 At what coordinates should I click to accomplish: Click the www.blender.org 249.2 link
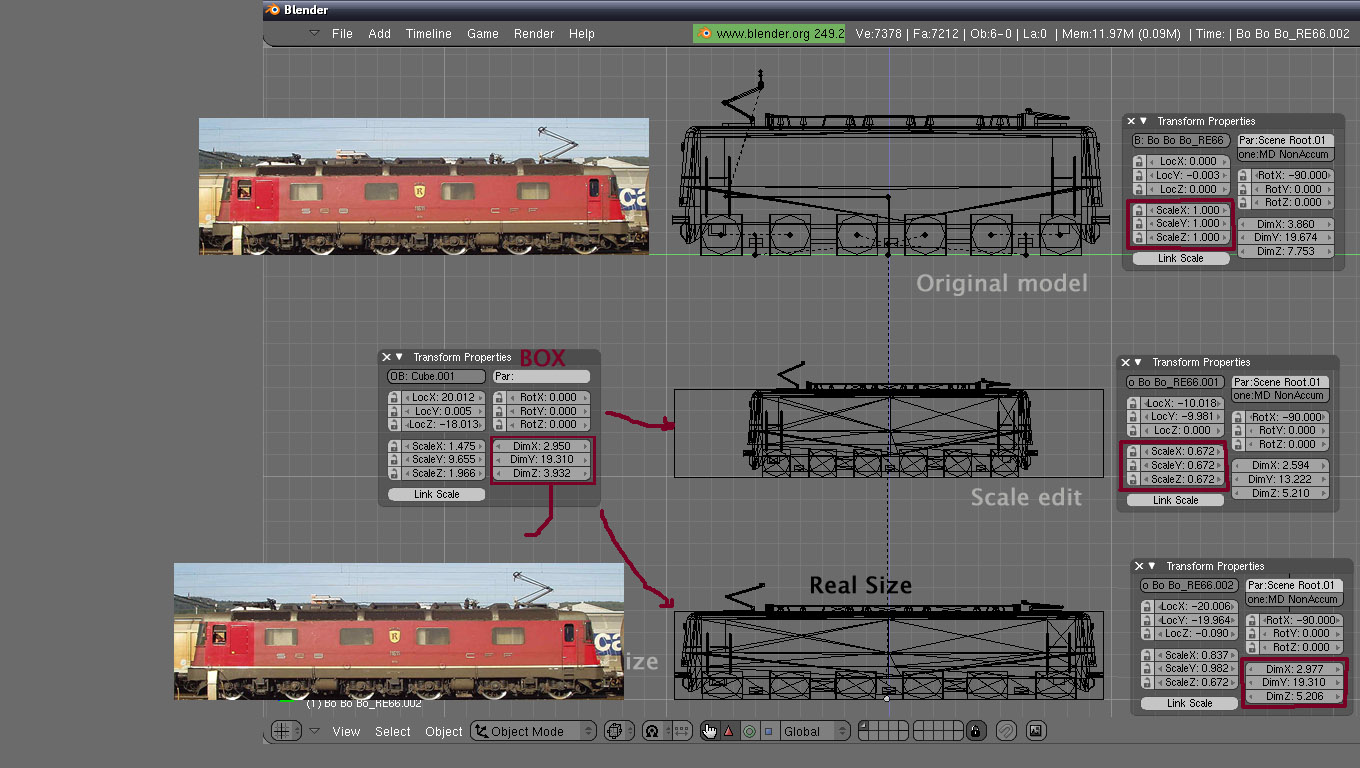click(x=769, y=33)
